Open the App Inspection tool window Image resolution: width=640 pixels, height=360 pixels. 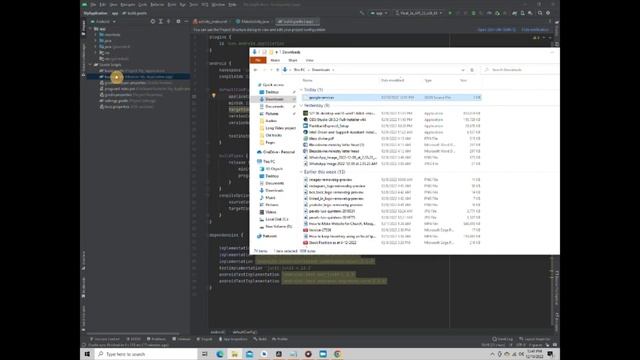coord(233,339)
